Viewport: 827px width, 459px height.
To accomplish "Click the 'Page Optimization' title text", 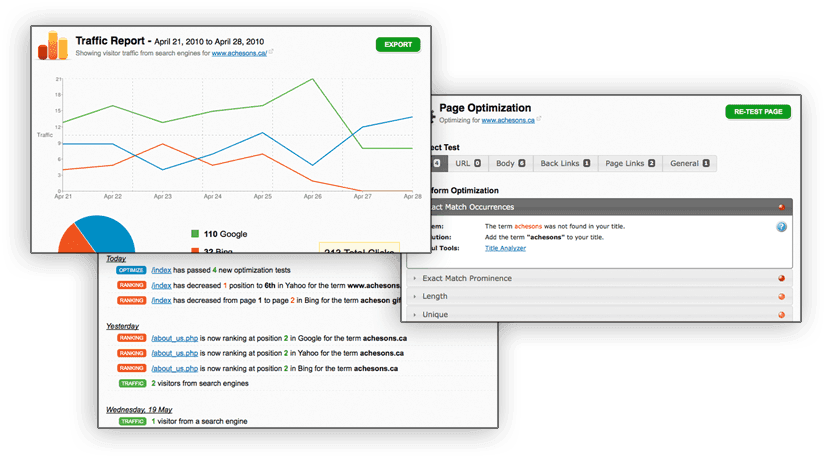I will tap(485, 108).
